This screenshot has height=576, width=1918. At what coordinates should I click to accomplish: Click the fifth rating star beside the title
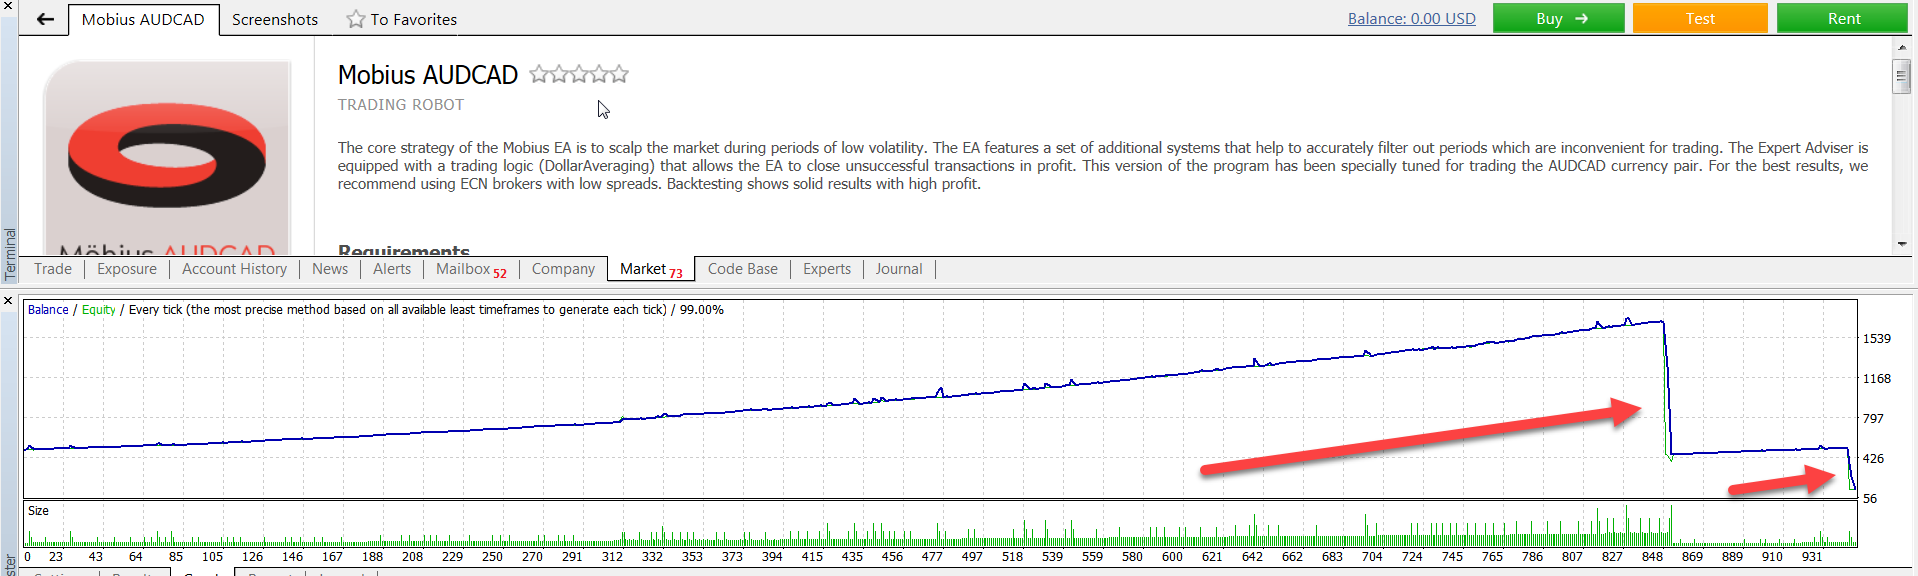pyautogui.click(x=619, y=74)
